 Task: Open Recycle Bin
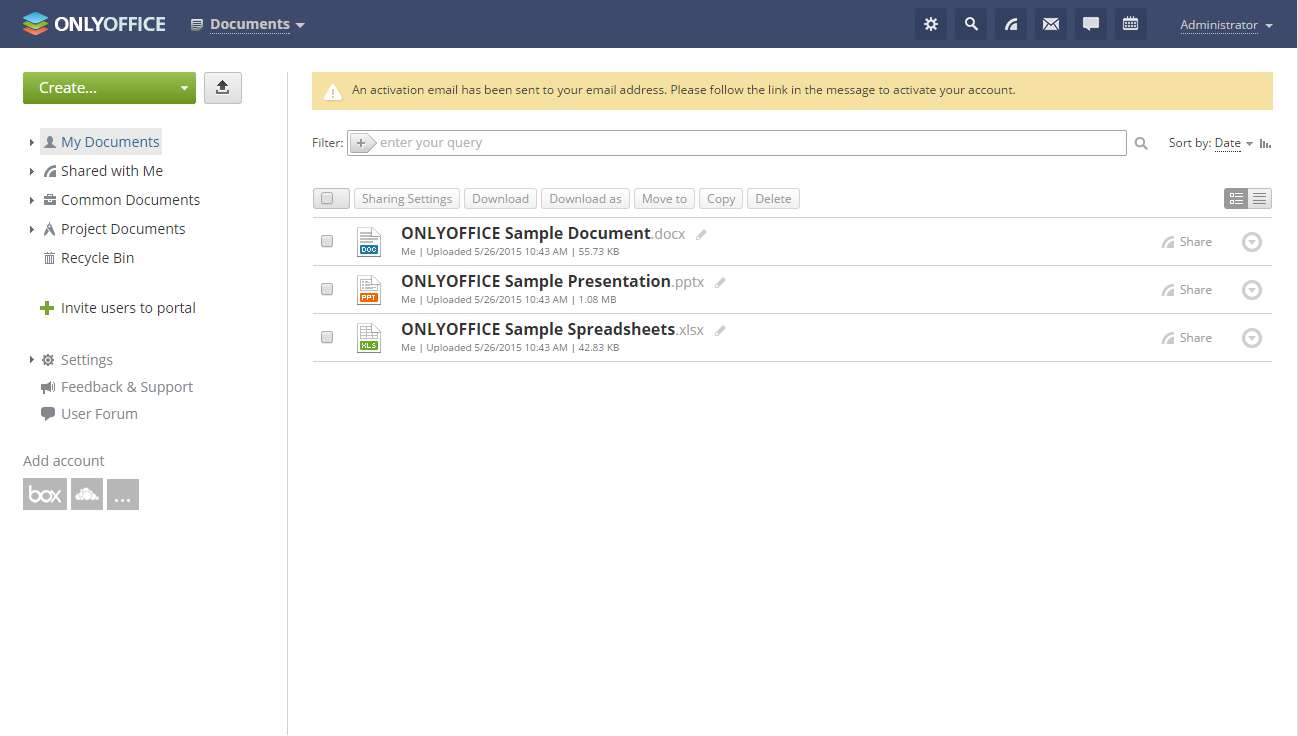click(97, 258)
